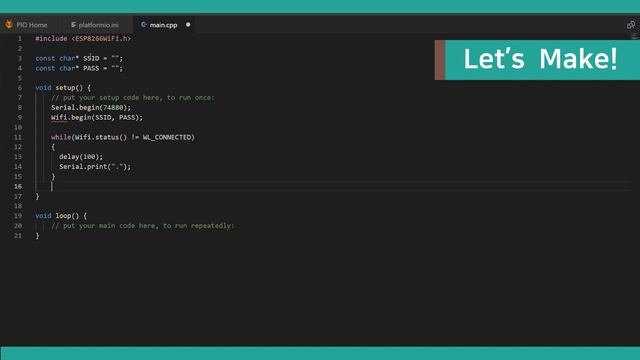Click line number 16 in the gutter
The width and height of the screenshot is (640, 360).
coord(18,187)
